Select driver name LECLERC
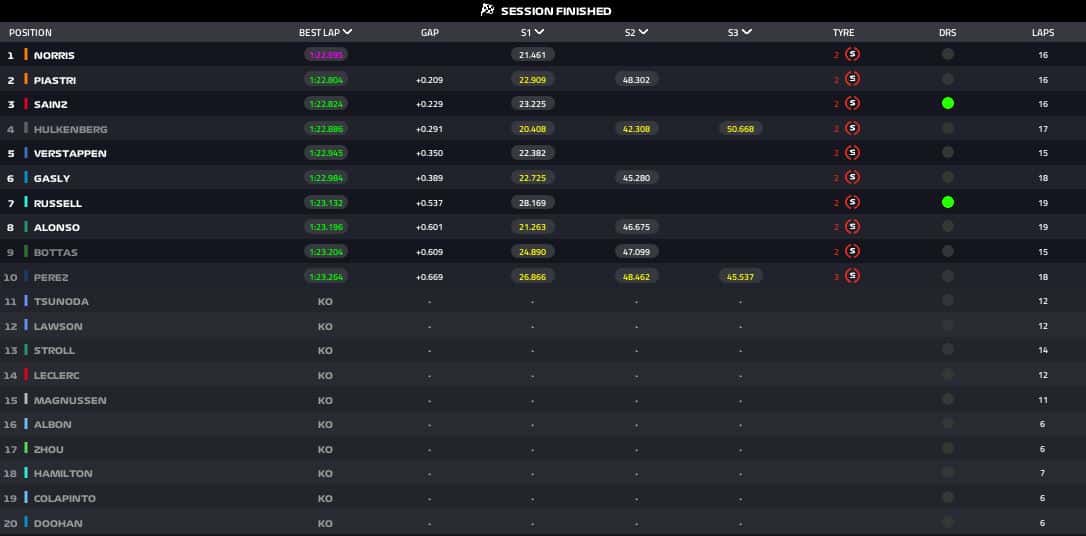1086x536 pixels. 57,375
